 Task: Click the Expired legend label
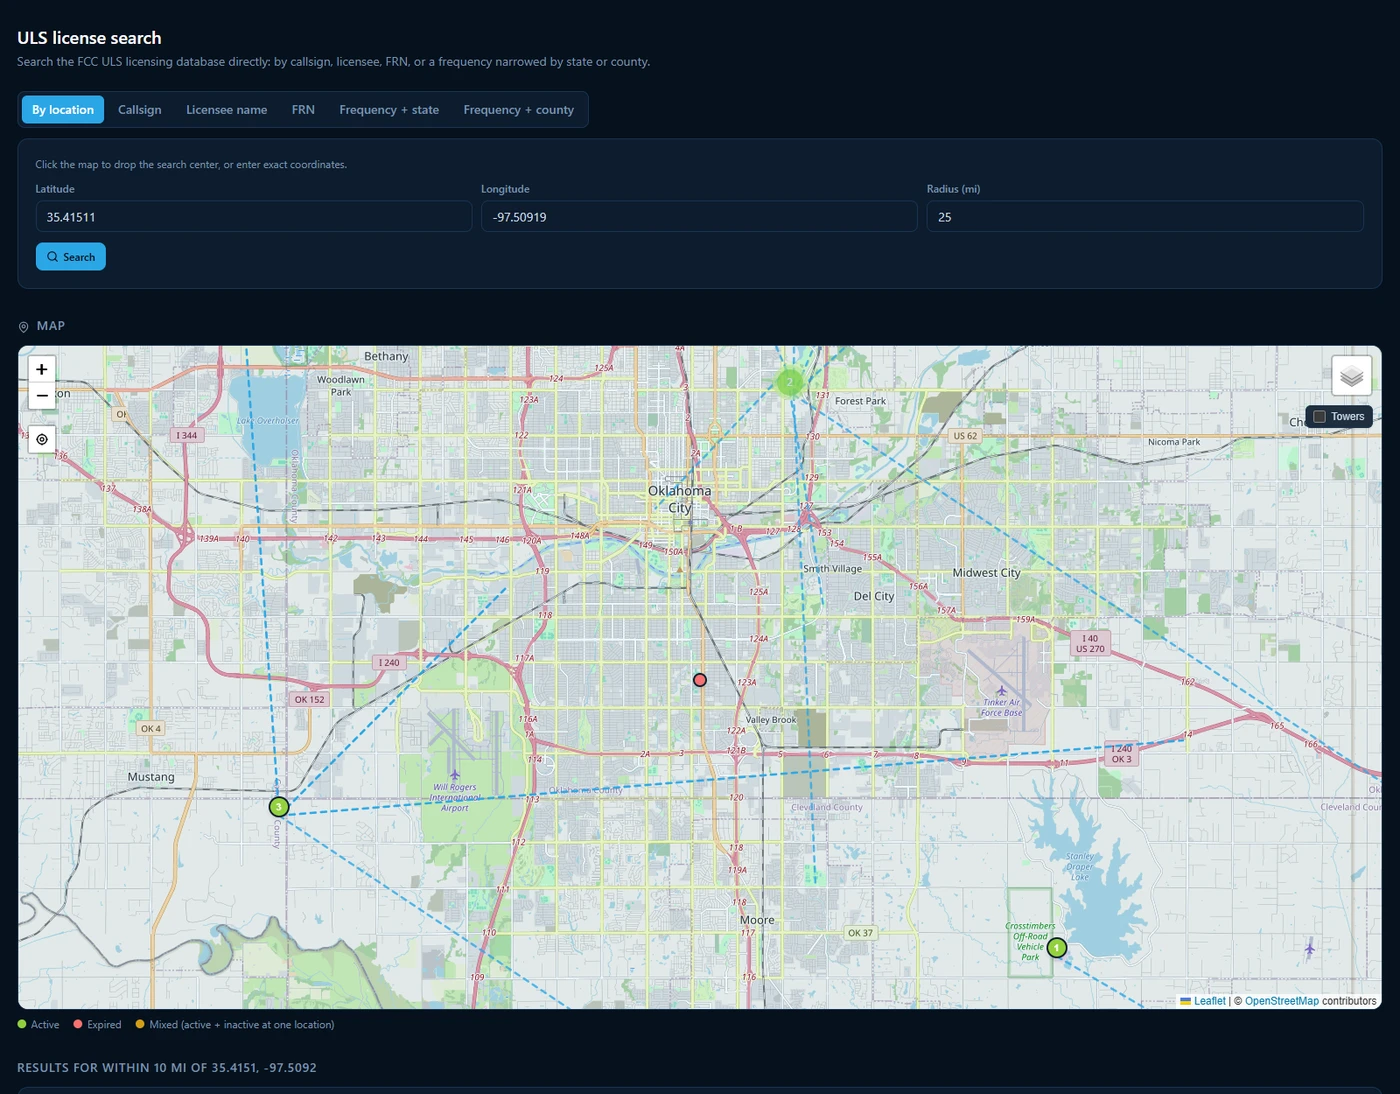click(104, 1025)
